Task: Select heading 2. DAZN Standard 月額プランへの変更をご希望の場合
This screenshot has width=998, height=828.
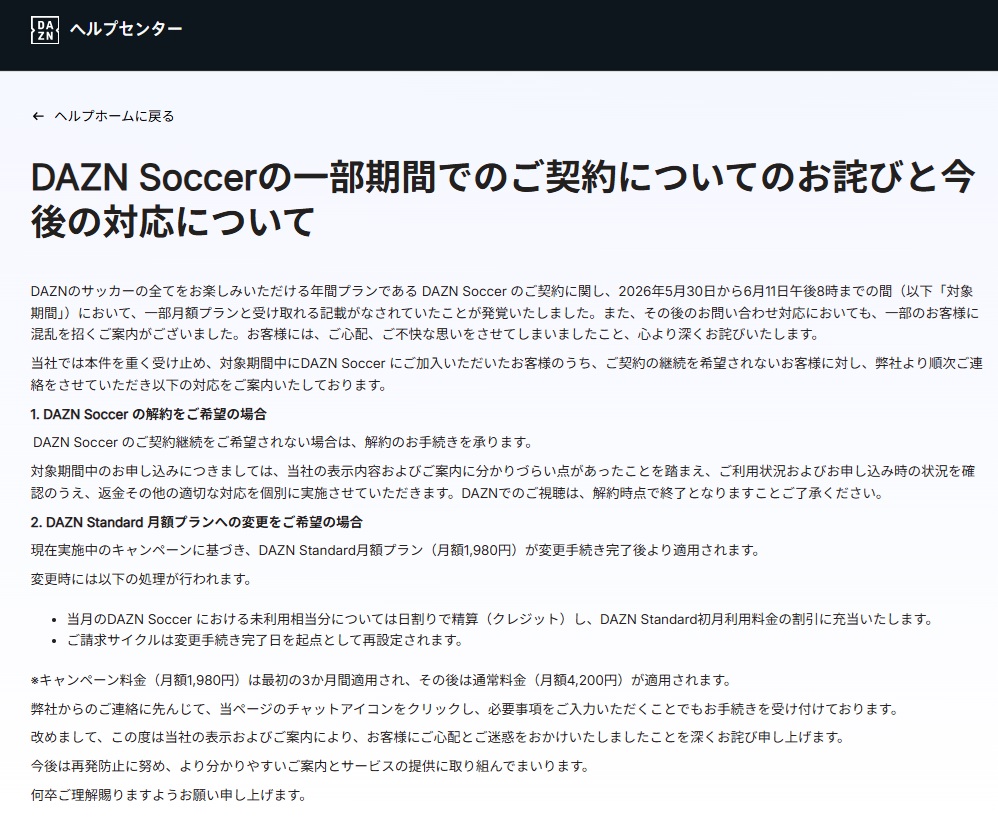Action: click(x=197, y=523)
